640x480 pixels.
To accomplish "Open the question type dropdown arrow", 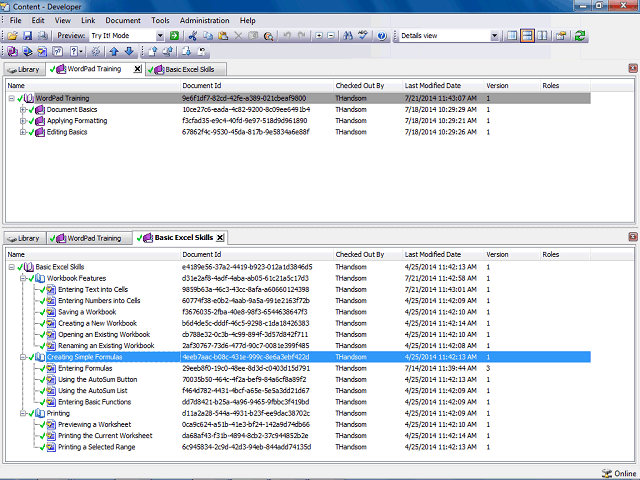I will (81, 51).
